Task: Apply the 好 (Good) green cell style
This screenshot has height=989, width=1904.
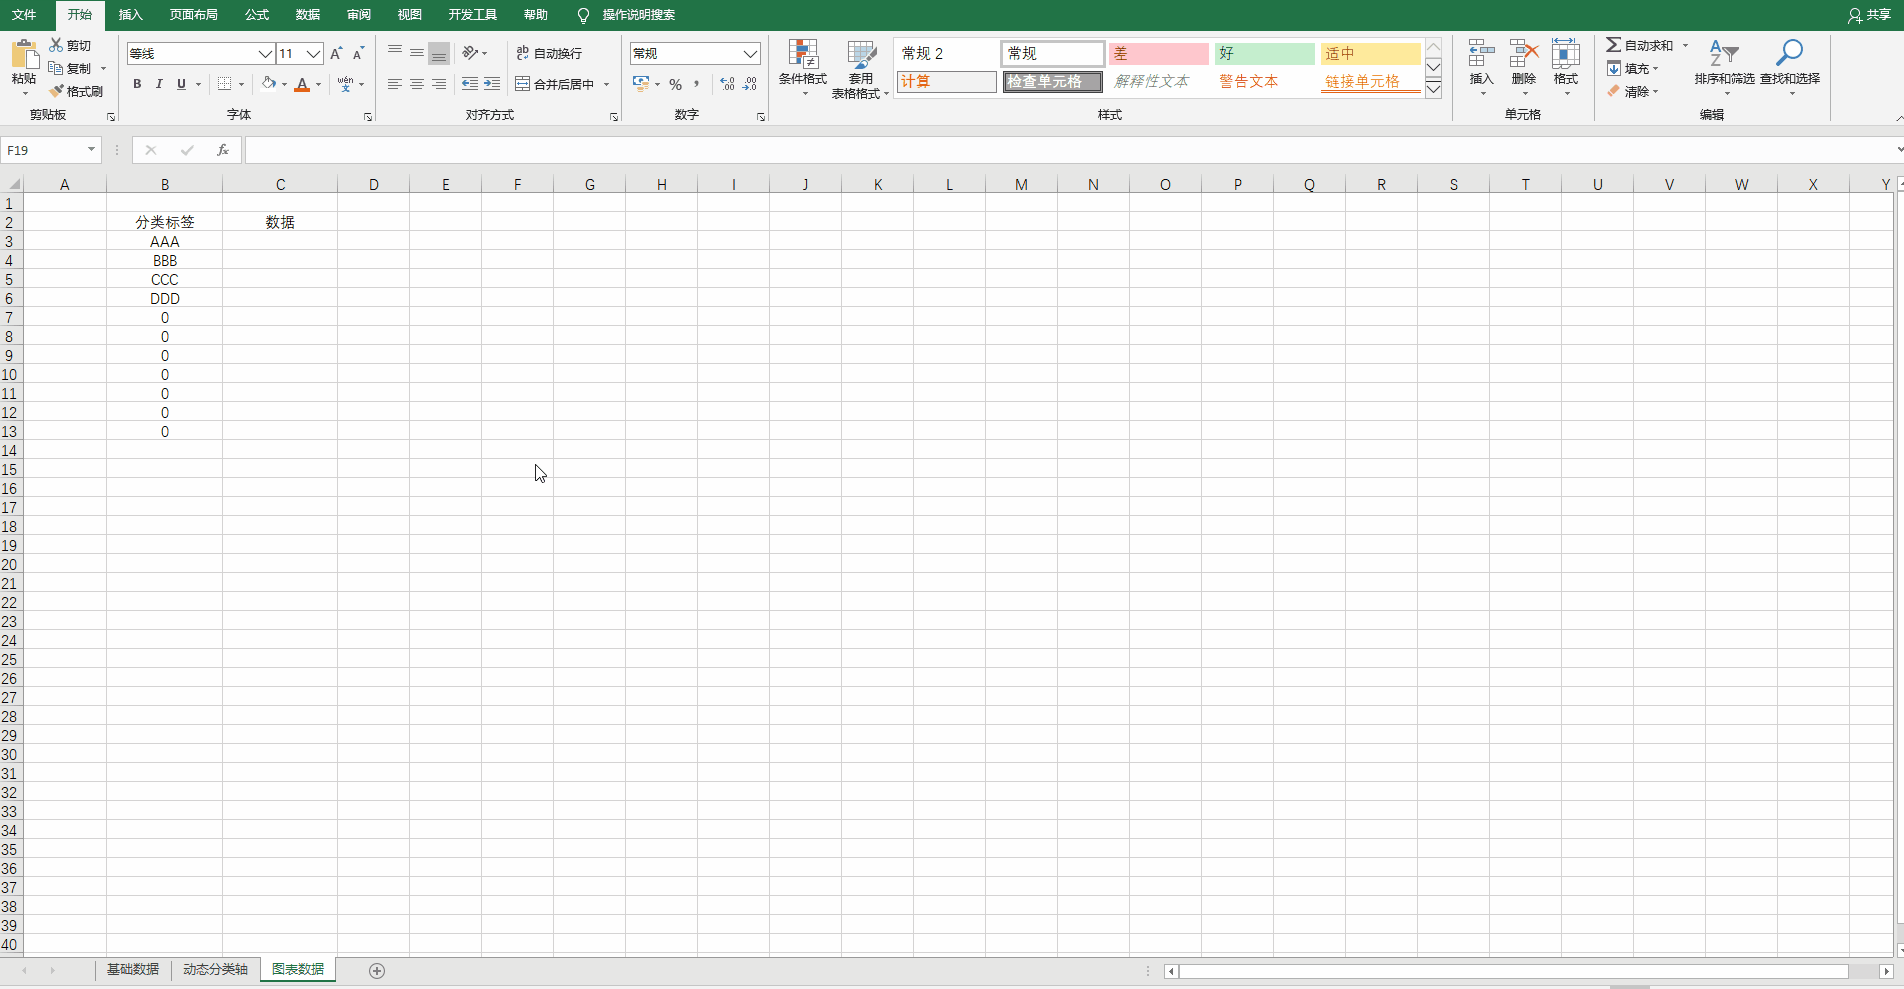Action: (1264, 53)
